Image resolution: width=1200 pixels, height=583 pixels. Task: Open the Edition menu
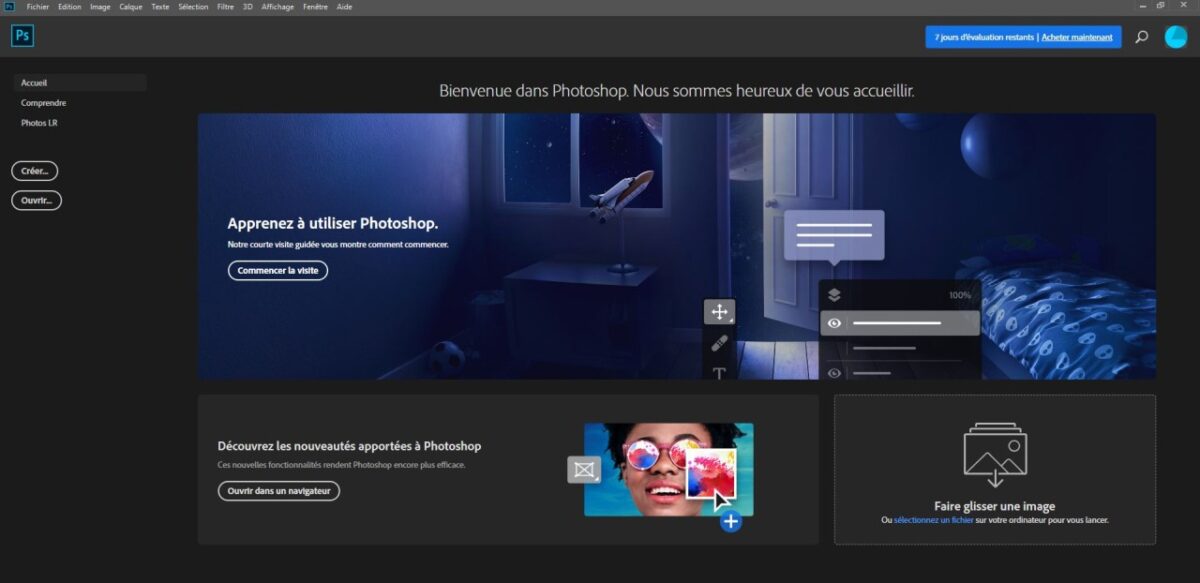[x=70, y=6]
